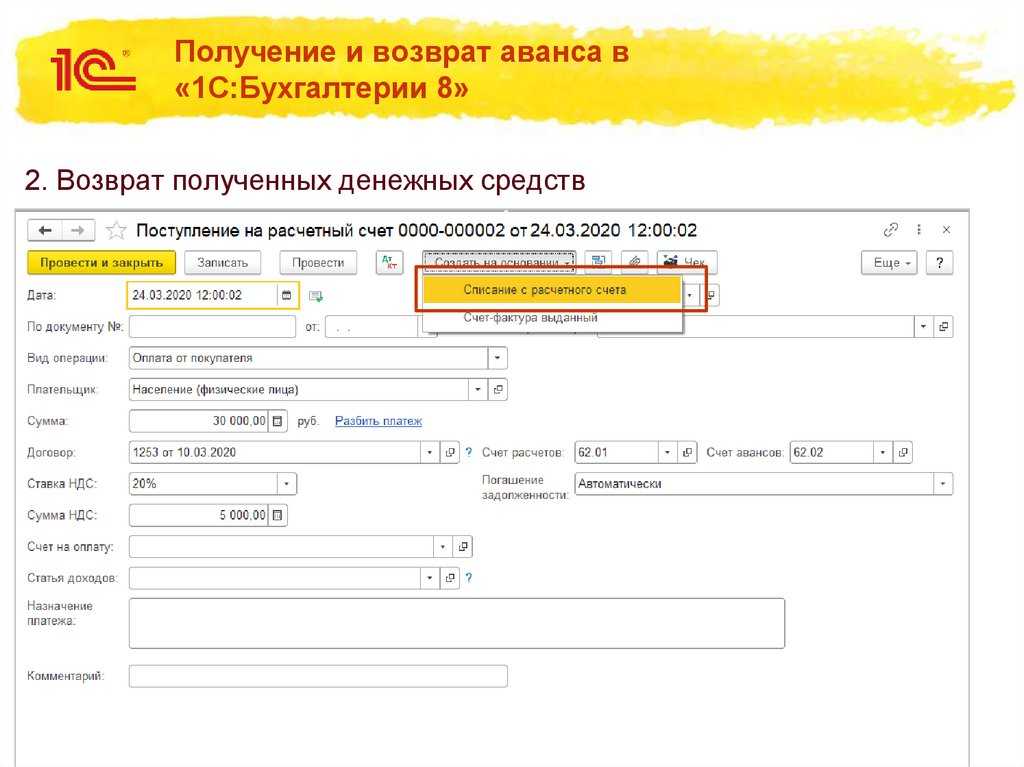The width and height of the screenshot is (1024, 767).
Task: Select Счет-фактура выданный menu item
Action: [552, 318]
